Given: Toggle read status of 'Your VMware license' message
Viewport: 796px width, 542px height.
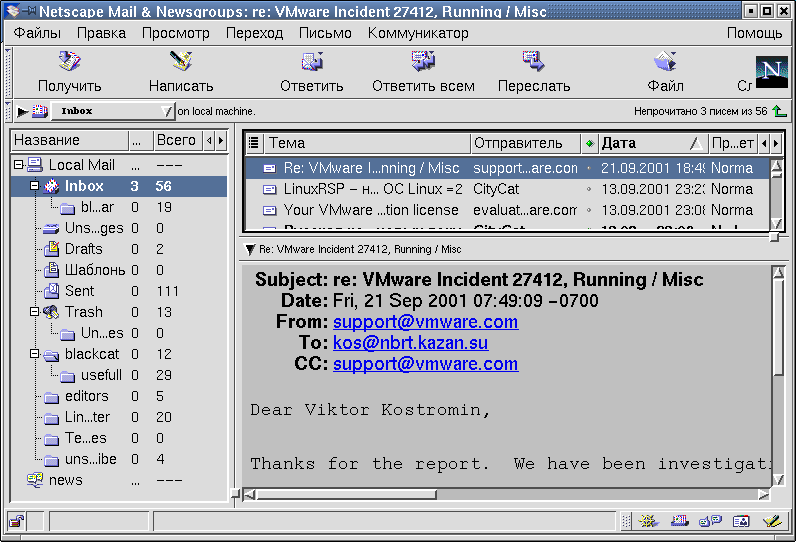Looking at the screenshot, I should (x=589, y=210).
